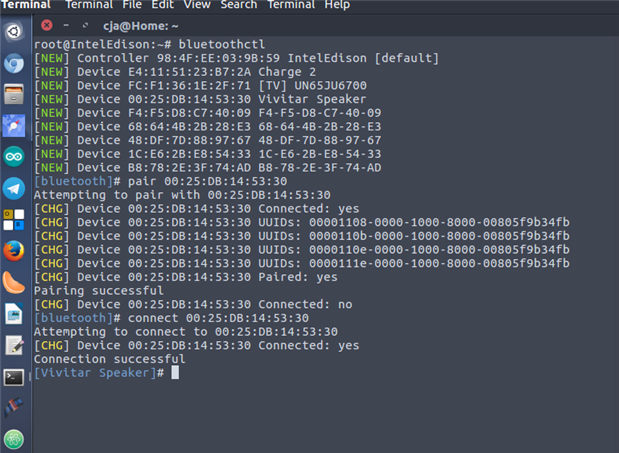Viewport: 619px width, 453px height.
Task: Launch Chromium browser from the dock
Action: click(14, 63)
